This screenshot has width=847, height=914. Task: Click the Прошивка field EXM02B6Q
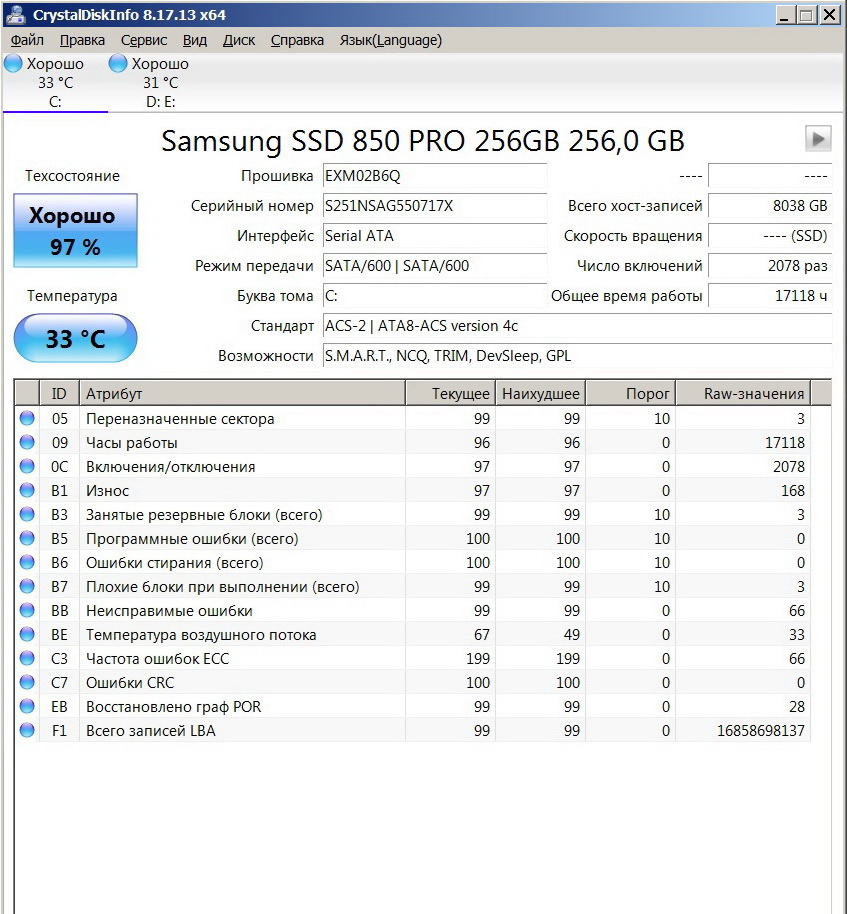point(435,176)
